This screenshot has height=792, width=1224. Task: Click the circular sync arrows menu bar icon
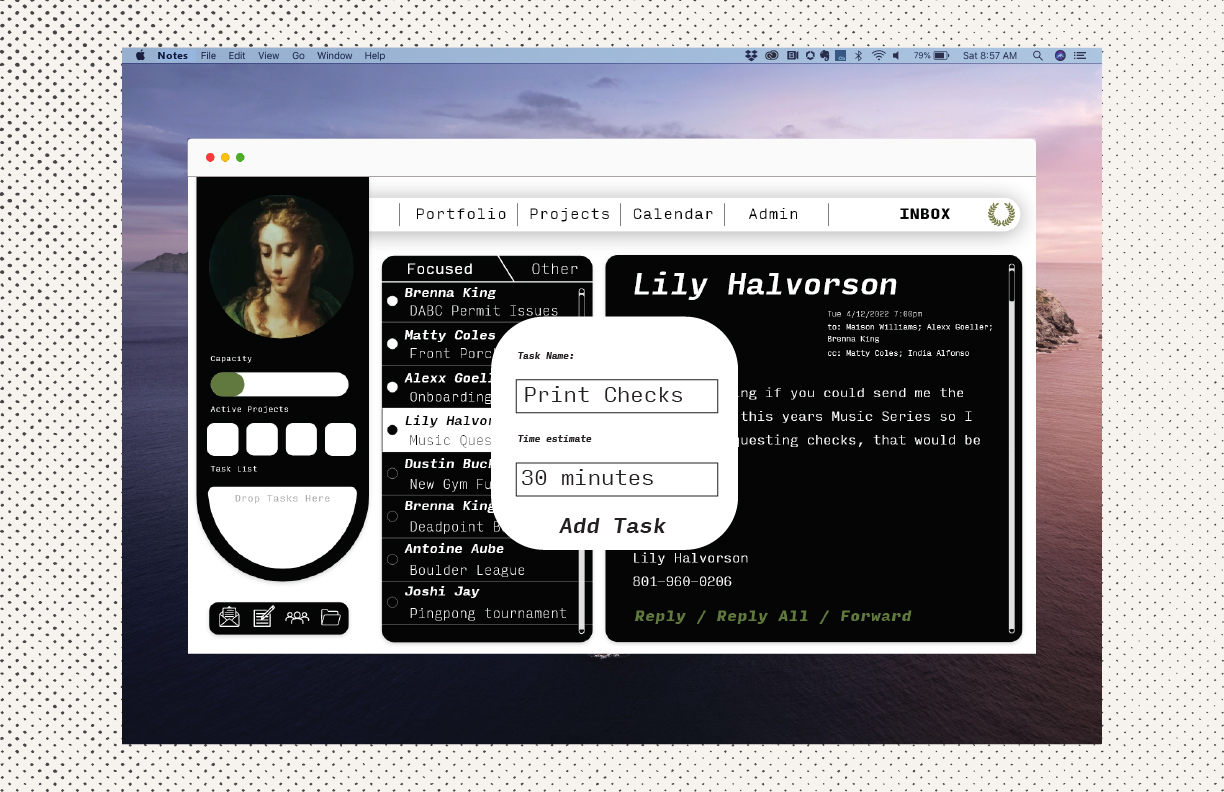click(x=810, y=56)
